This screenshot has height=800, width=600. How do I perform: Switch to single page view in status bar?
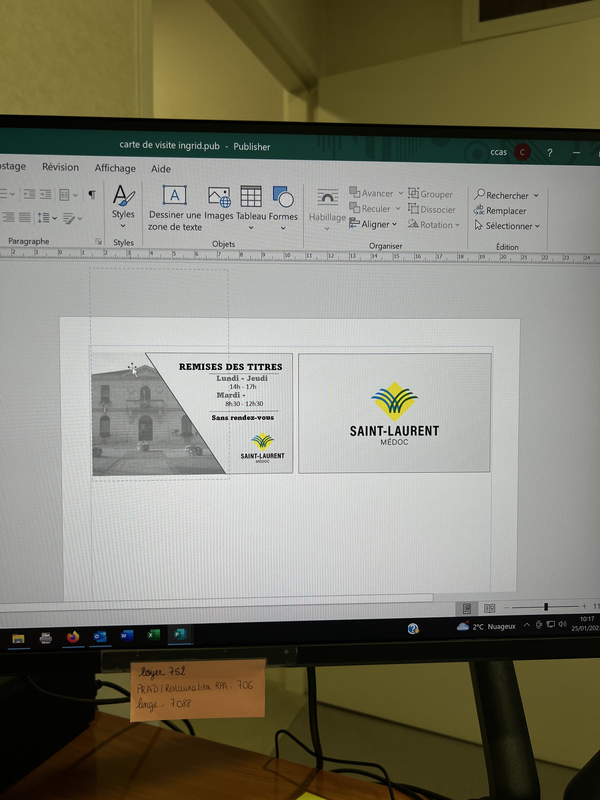point(467,608)
